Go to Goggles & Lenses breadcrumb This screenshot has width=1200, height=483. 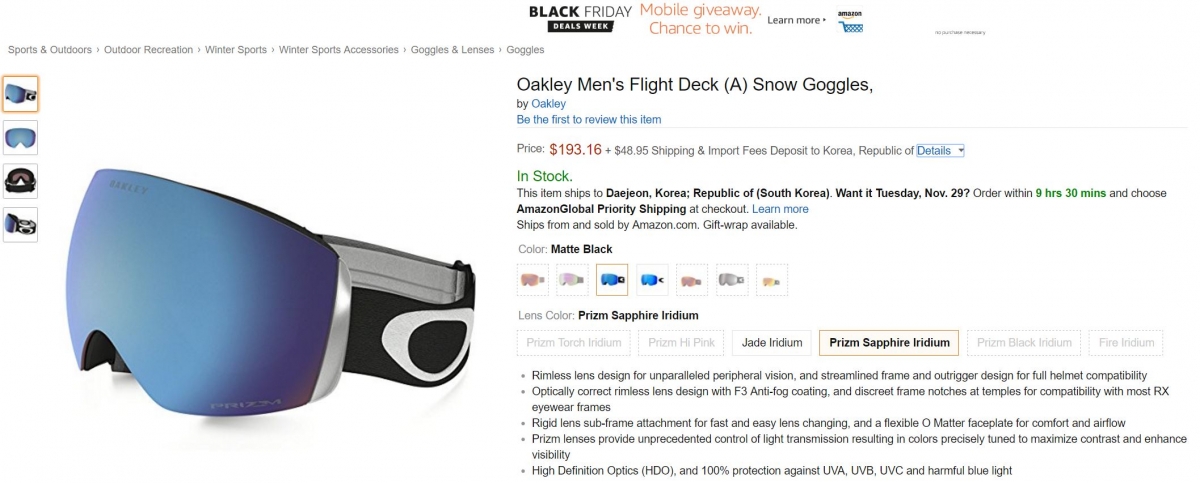[x=453, y=49]
